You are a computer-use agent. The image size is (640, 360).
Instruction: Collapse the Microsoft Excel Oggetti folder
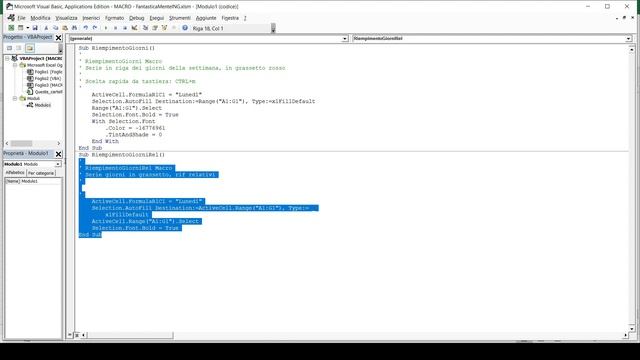[x=15, y=65]
